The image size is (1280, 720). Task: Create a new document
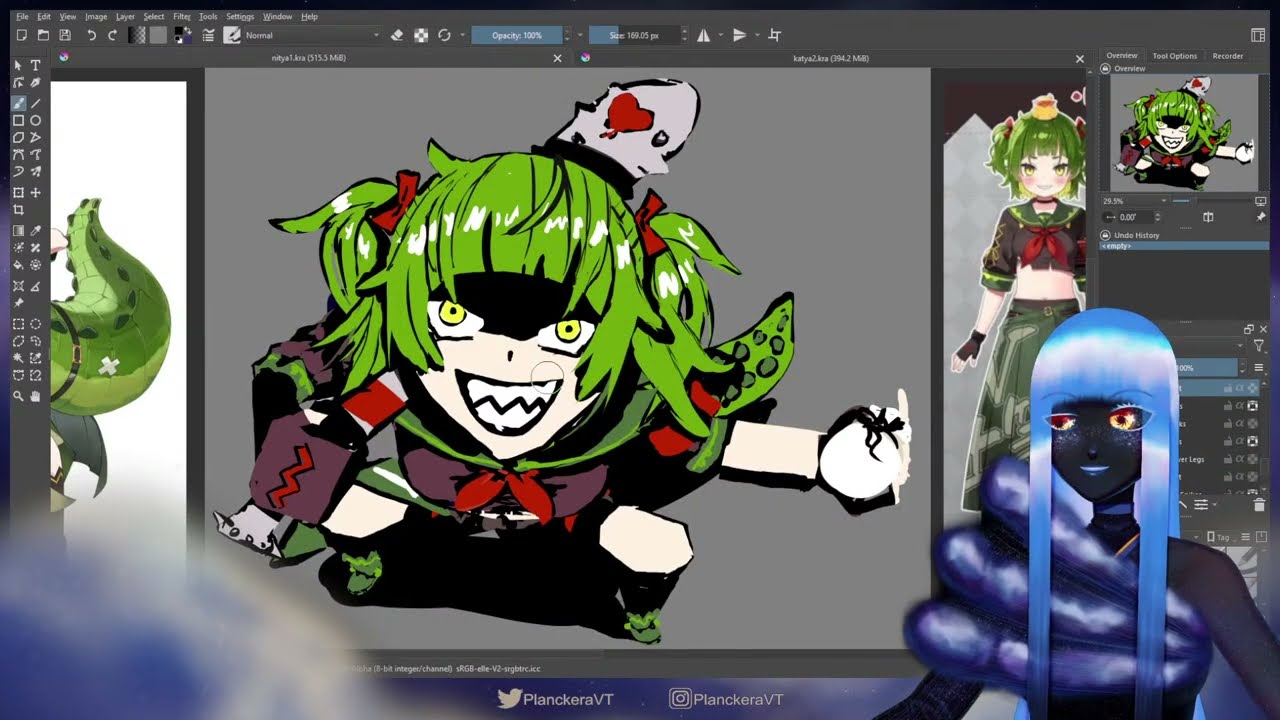tap(22, 35)
